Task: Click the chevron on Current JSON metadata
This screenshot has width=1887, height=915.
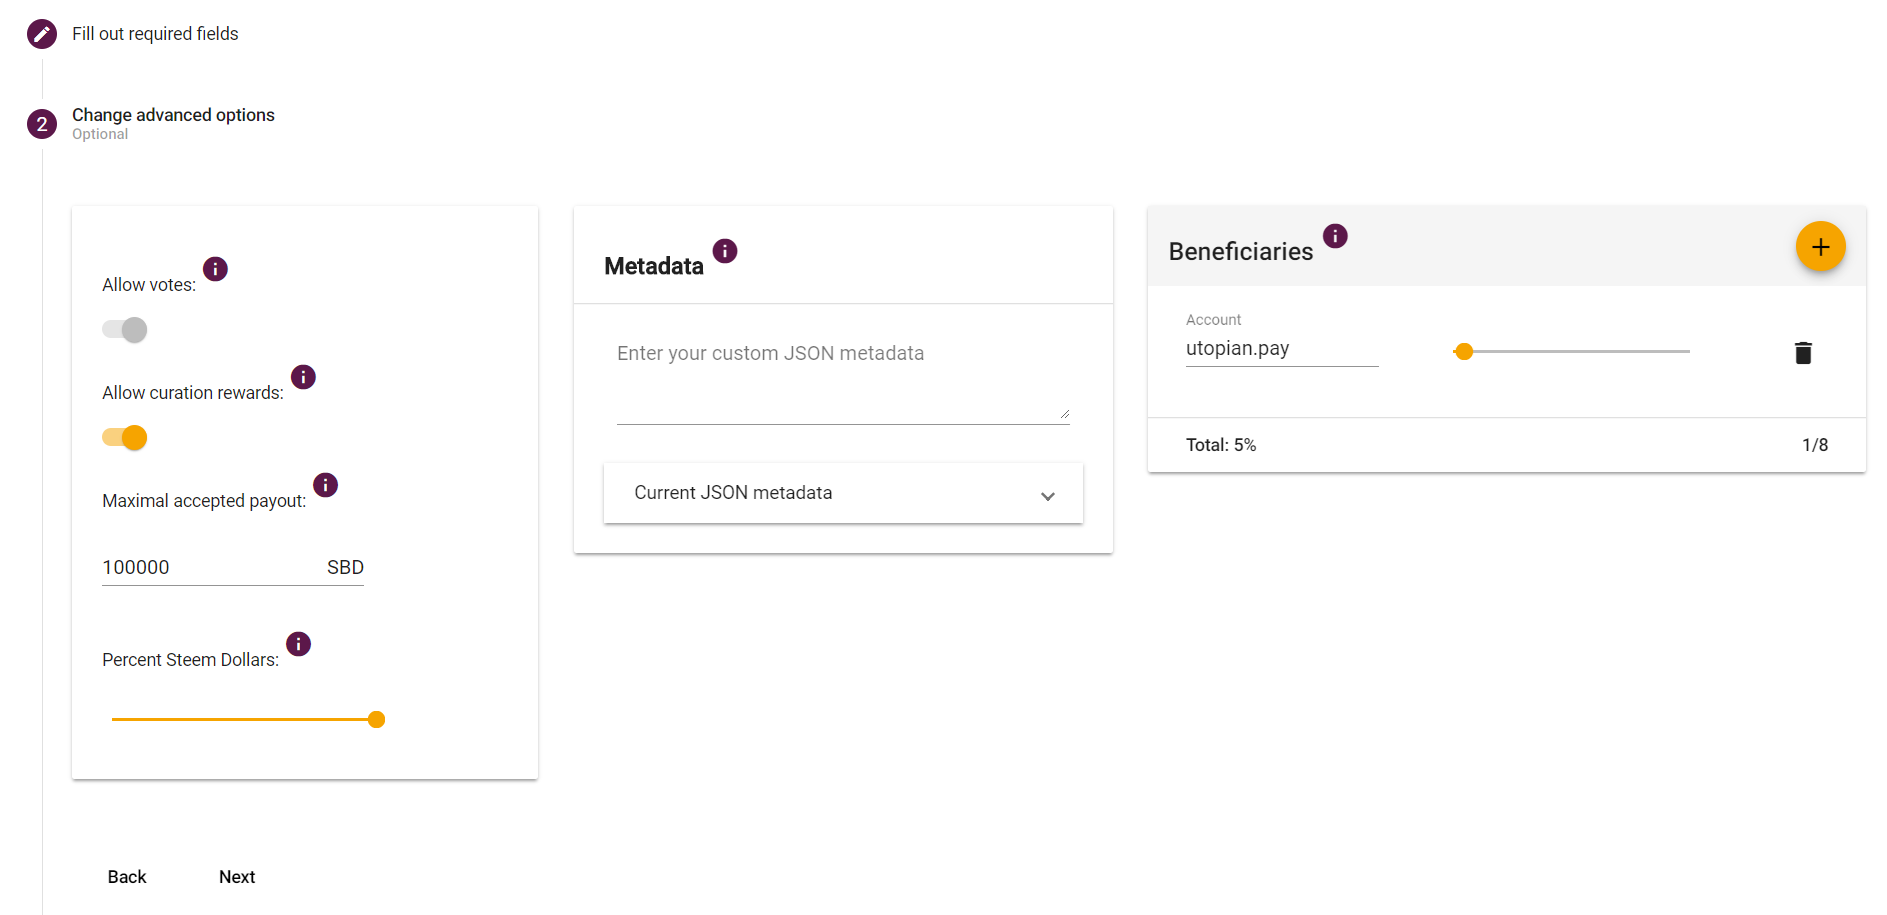Action: pos(1048,496)
